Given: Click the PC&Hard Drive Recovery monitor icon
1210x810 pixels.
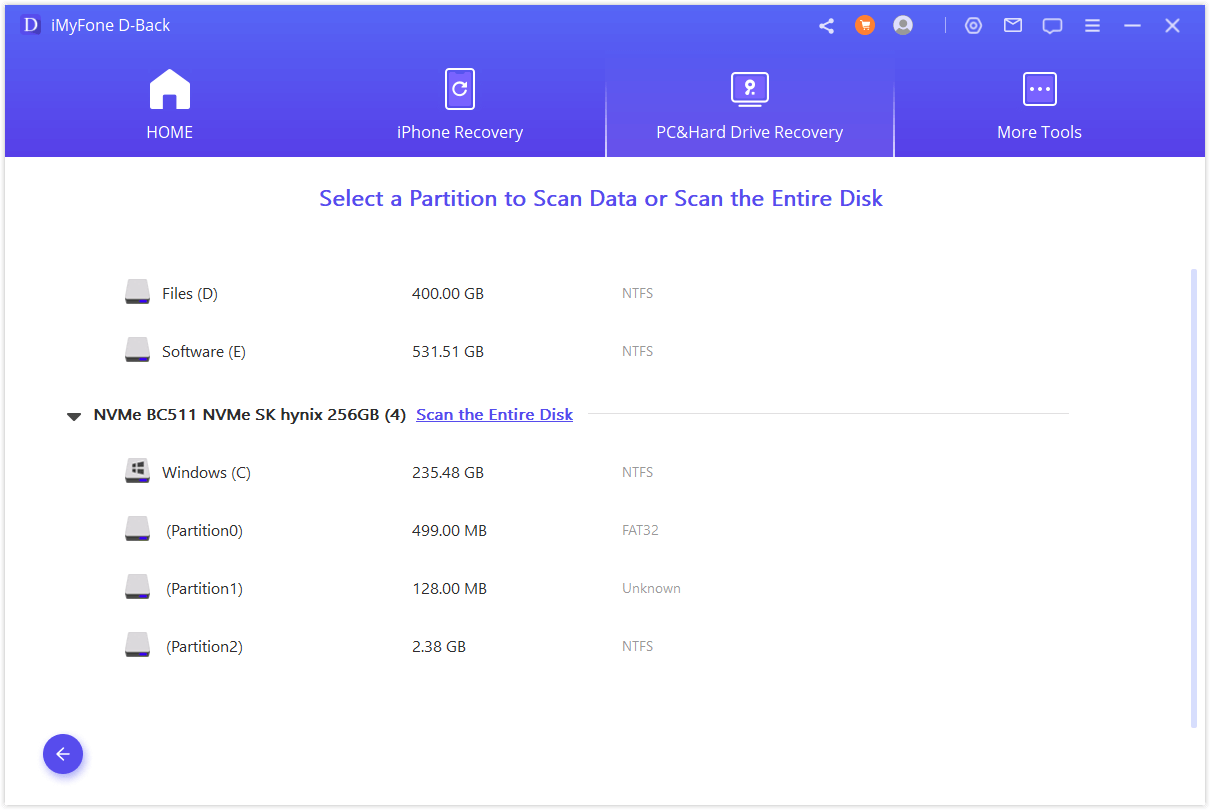Looking at the screenshot, I should (x=750, y=89).
